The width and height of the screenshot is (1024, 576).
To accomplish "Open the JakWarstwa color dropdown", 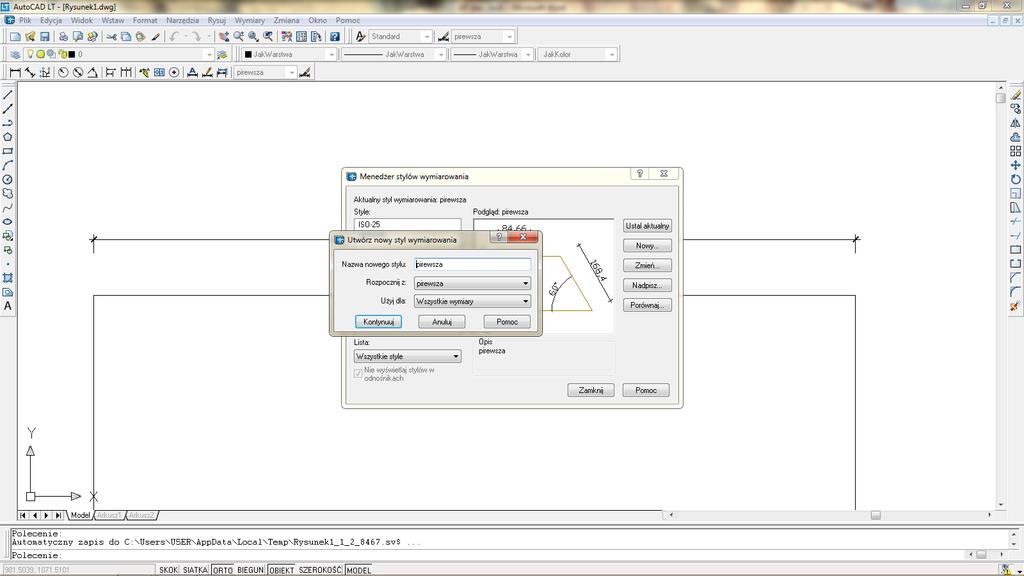I will point(331,54).
